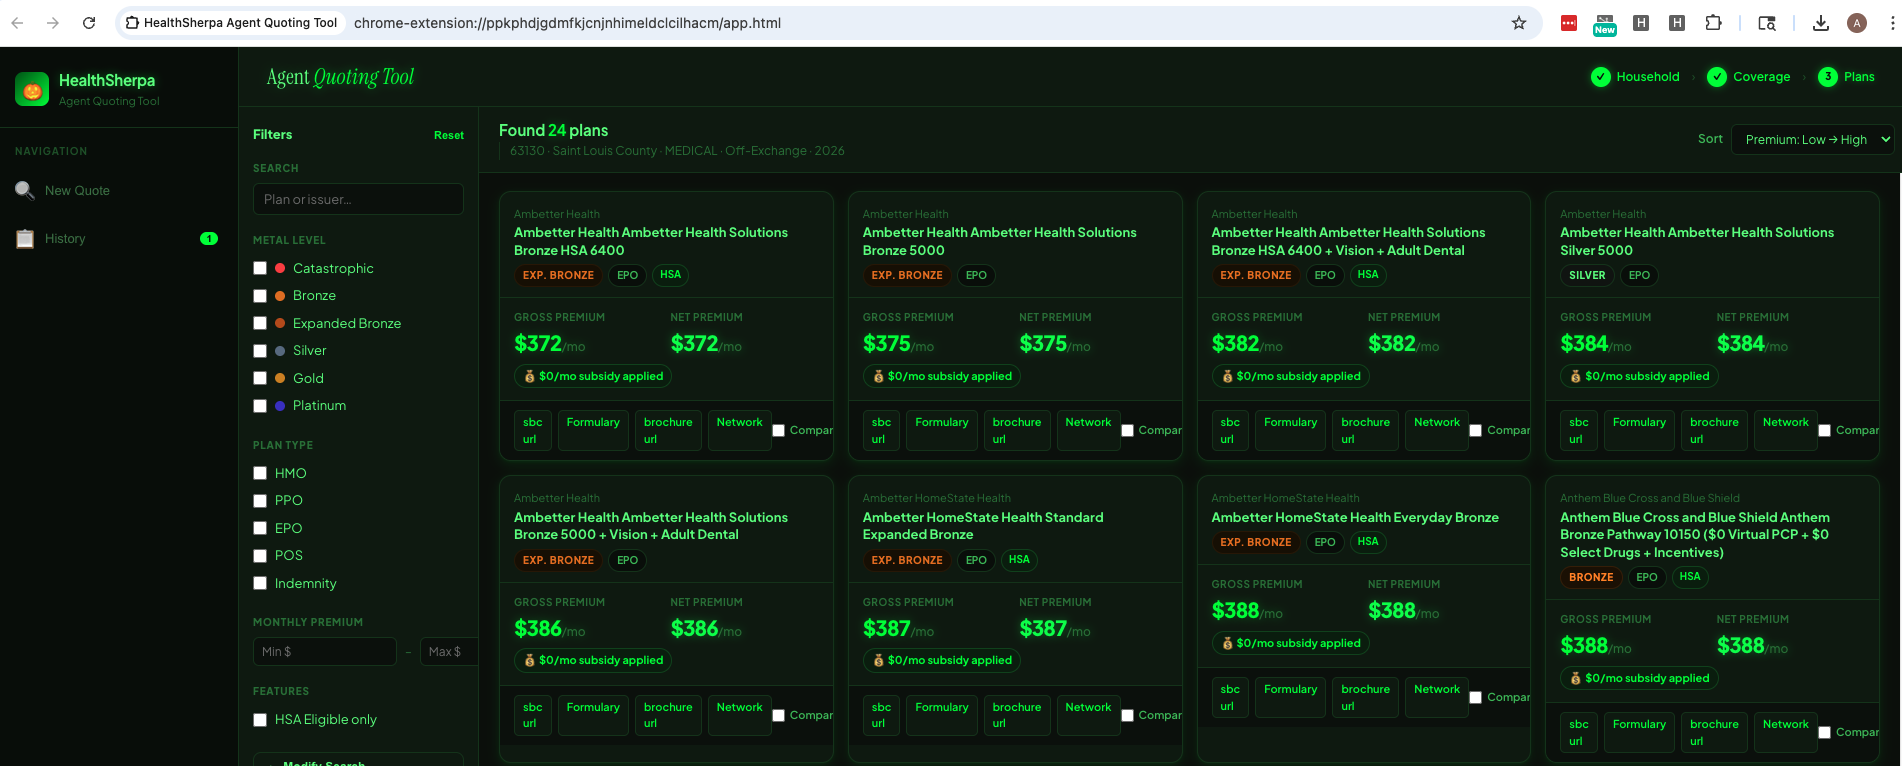Select the Platinum metal level checkbox

(260, 406)
